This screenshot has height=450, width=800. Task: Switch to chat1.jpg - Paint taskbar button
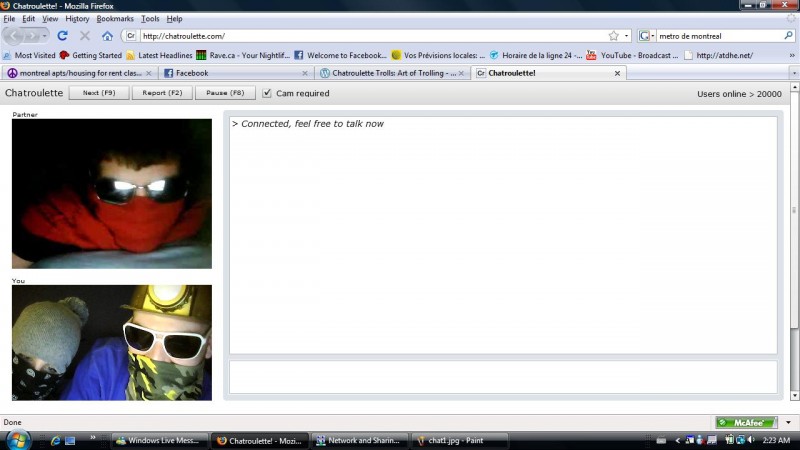(x=460, y=440)
